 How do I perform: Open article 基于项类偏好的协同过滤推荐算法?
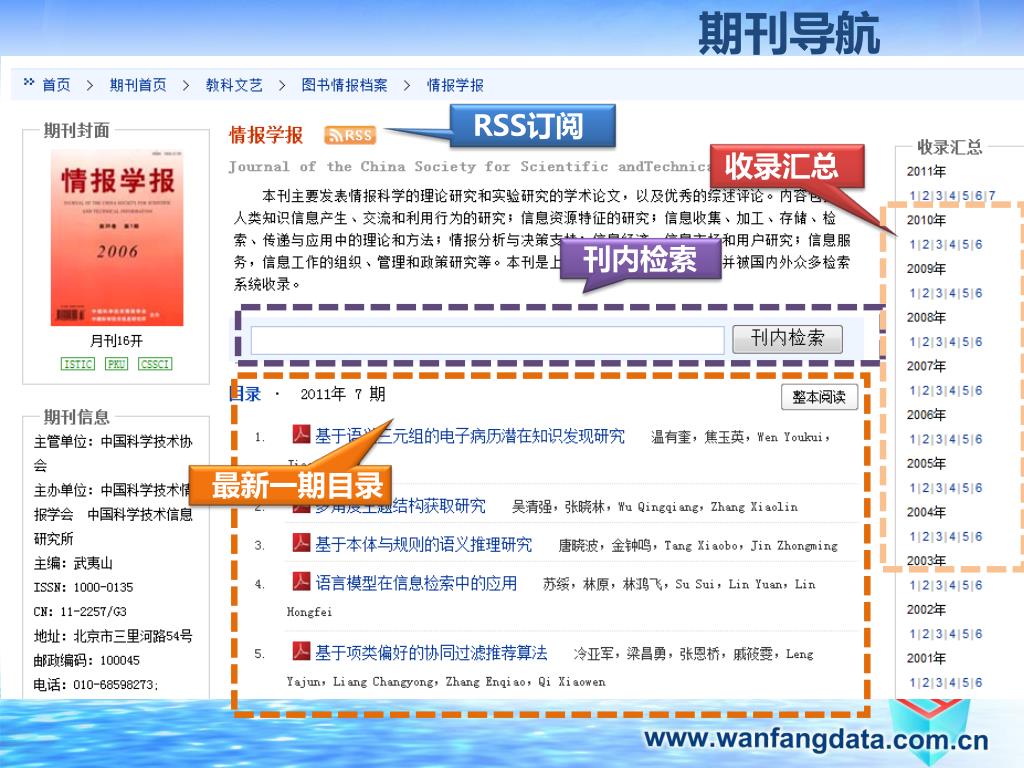(431, 652)
